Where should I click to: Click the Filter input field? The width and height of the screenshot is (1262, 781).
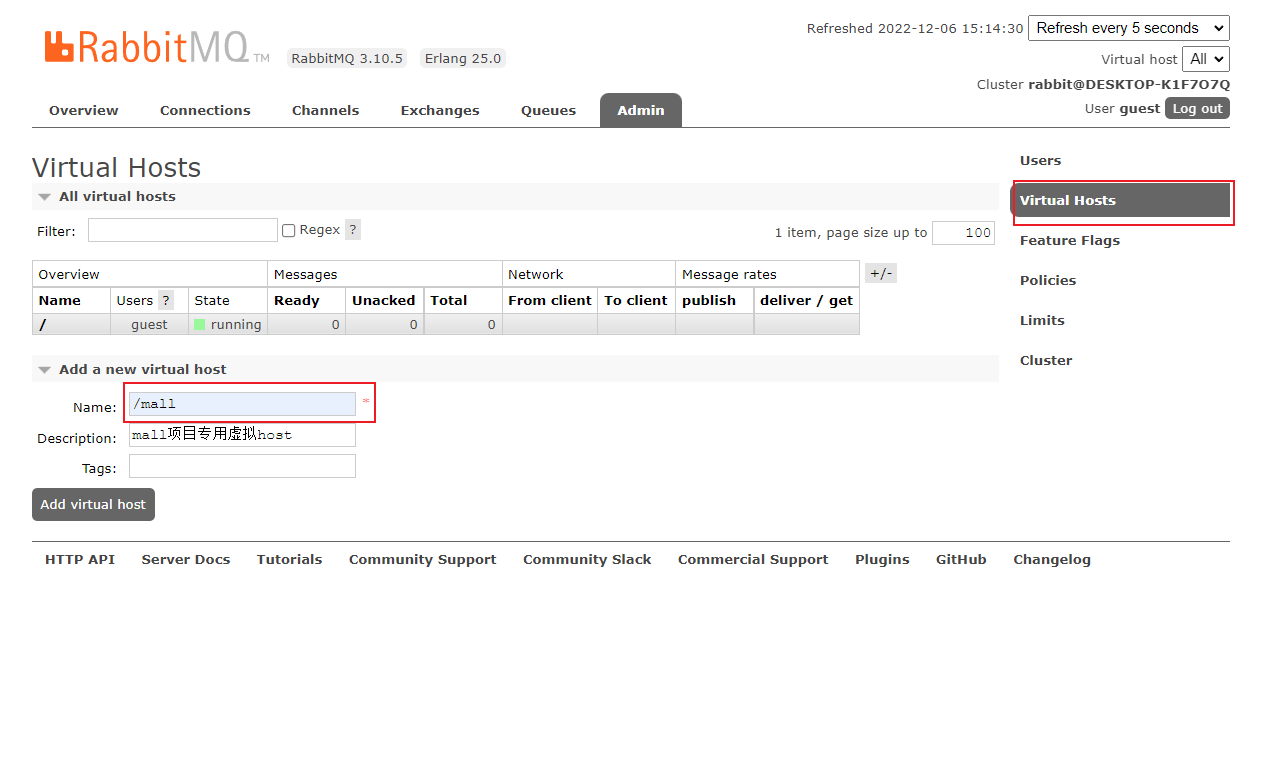click(x=183, y=230)
